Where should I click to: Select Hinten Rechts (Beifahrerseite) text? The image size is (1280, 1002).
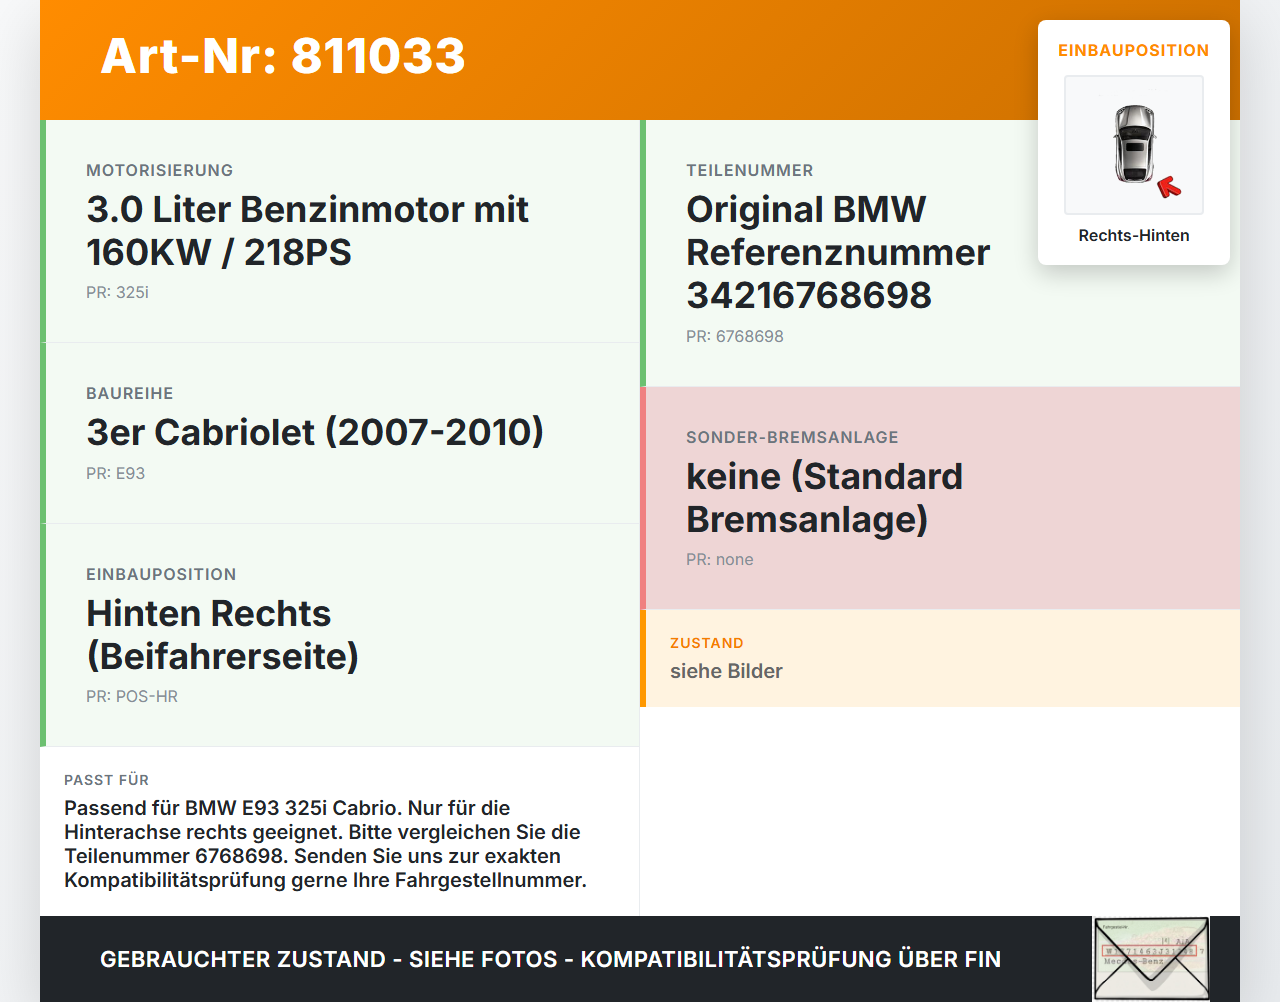click(x=223, y=635)
